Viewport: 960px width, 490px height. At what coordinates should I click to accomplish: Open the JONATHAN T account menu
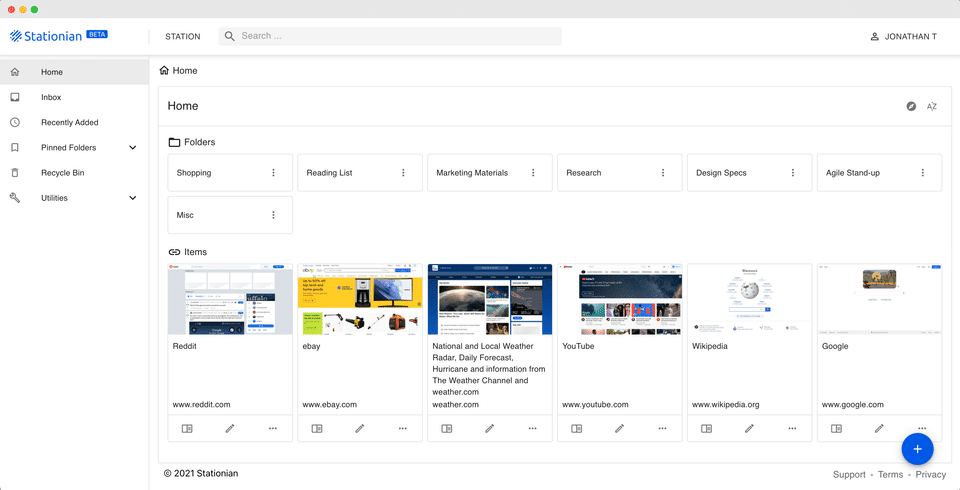pos(904,37)
